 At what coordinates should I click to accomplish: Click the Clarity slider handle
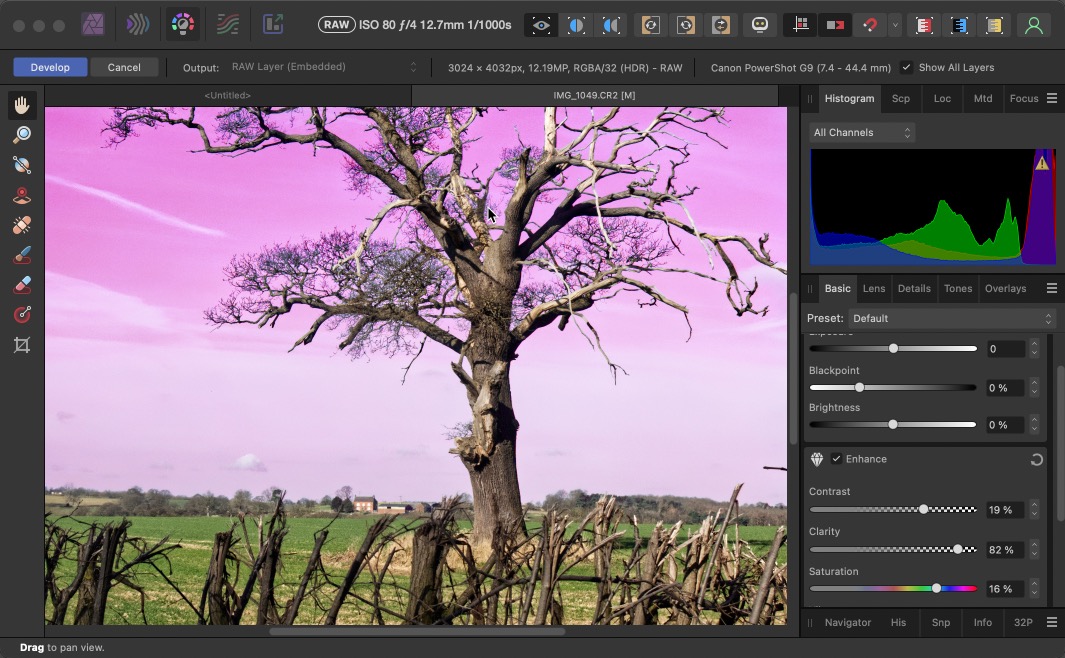[x=958, y=549]
